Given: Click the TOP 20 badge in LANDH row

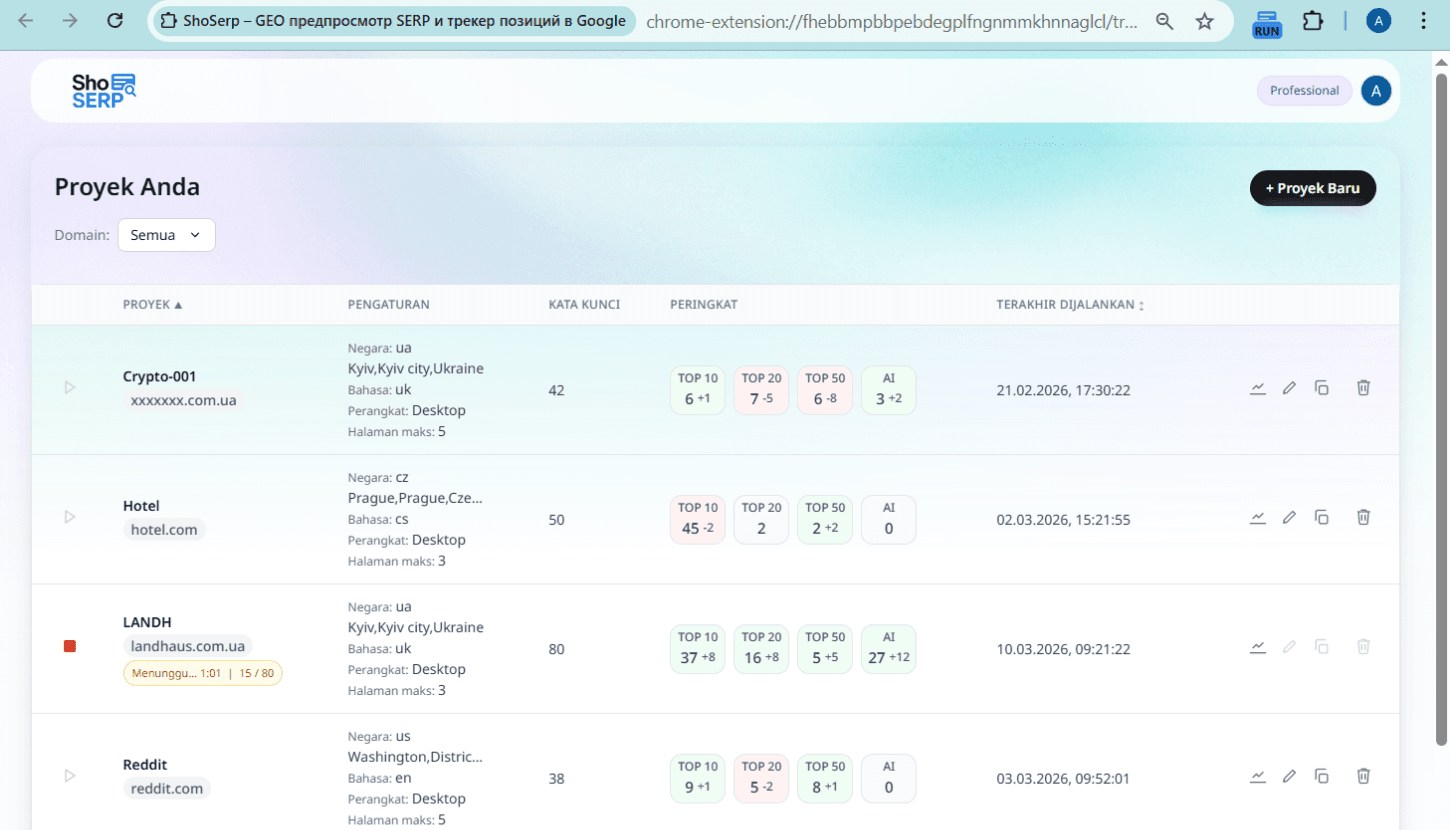Looking at the screenshot, I should click(761, 649).
